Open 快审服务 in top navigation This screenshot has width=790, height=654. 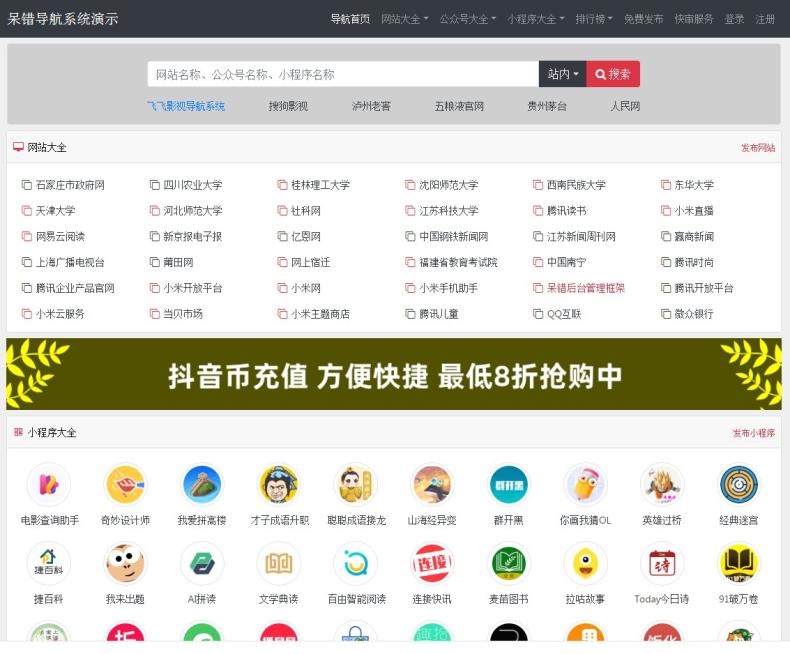[694, 19]
